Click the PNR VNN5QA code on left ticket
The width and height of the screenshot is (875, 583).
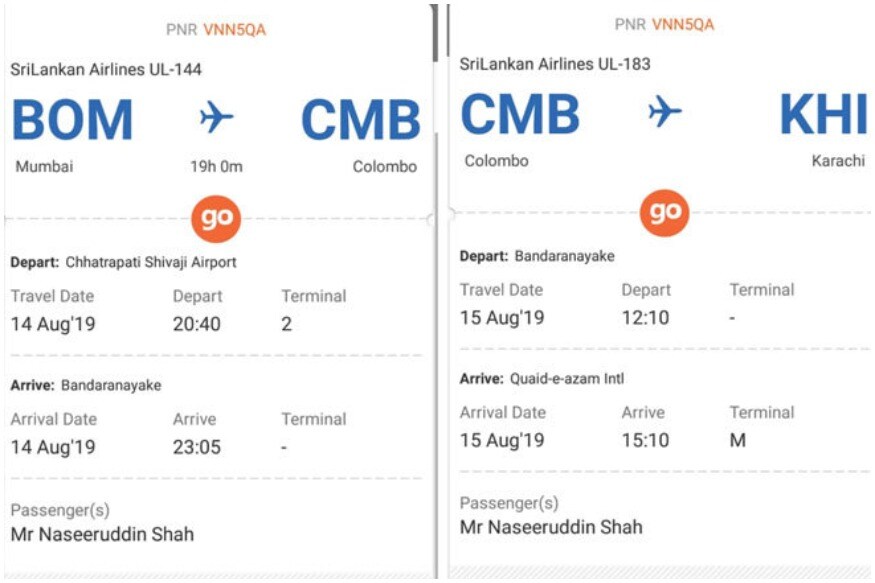[234, 30]
